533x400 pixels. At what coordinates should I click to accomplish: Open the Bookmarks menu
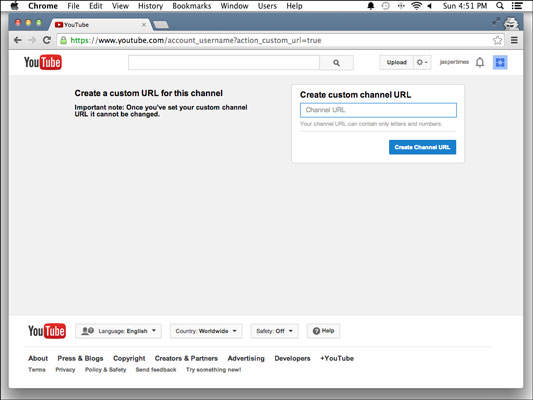(x=192, y=6)
